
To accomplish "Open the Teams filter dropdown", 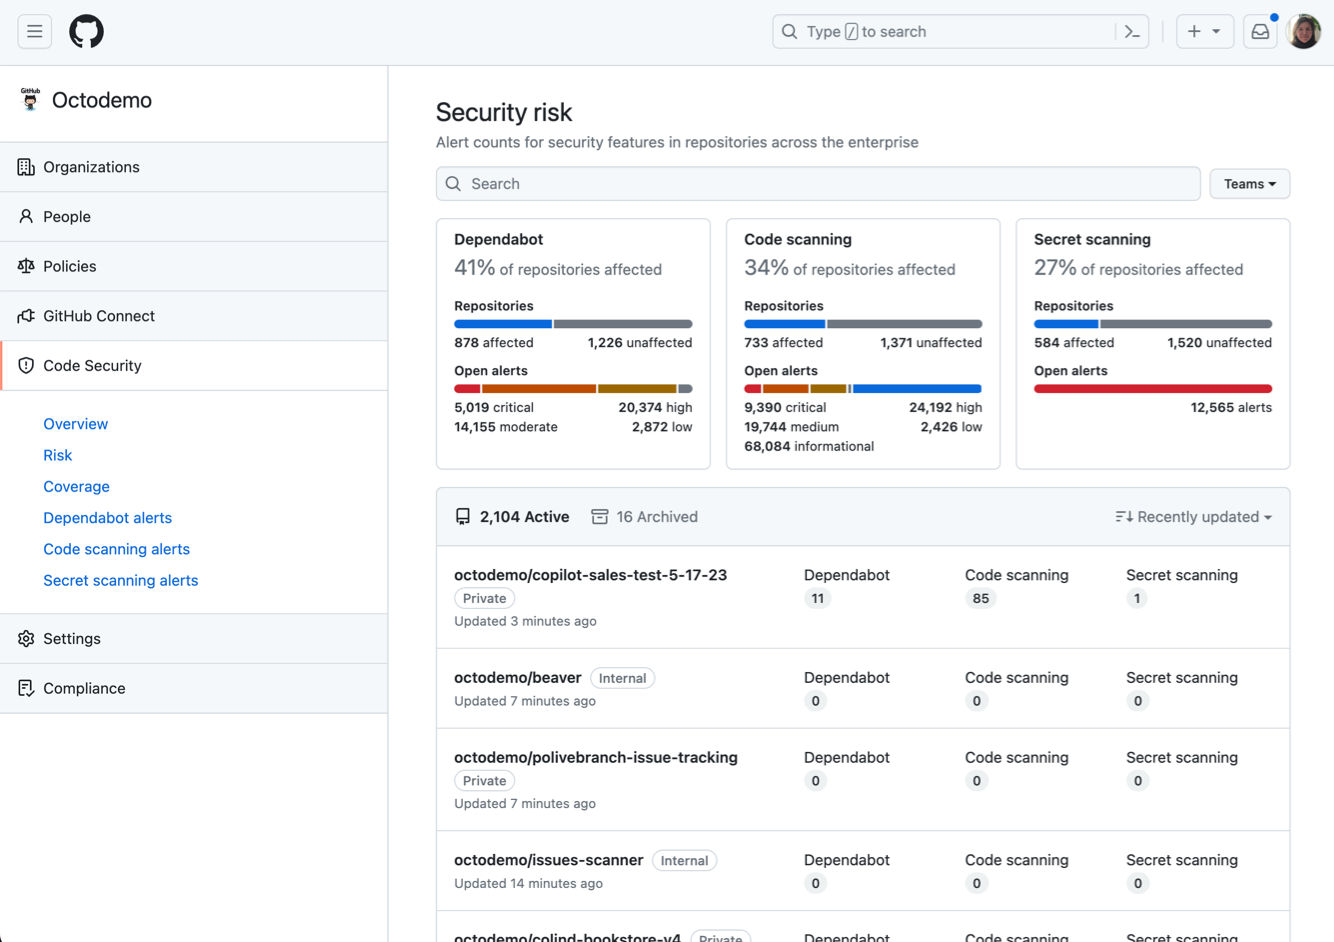I will click(1249, 184).
